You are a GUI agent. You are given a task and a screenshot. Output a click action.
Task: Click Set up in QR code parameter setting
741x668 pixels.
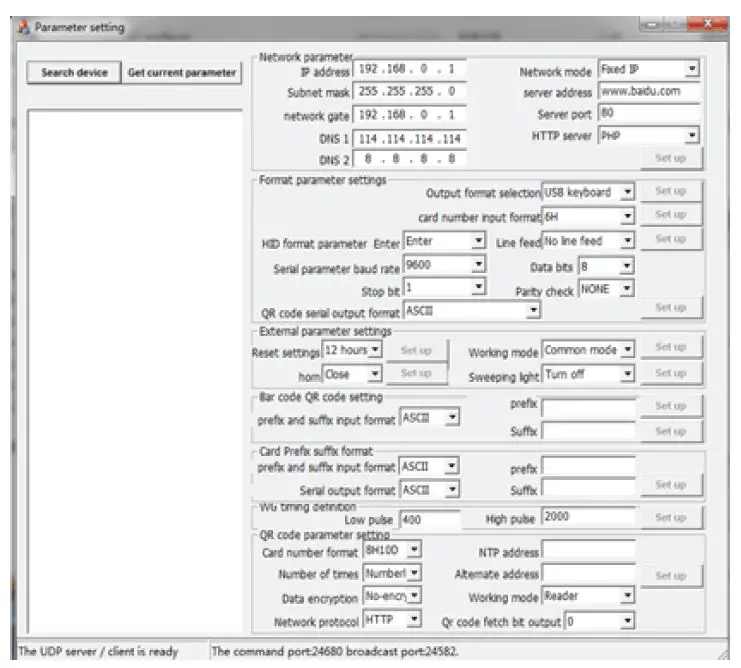click(671, 576)
